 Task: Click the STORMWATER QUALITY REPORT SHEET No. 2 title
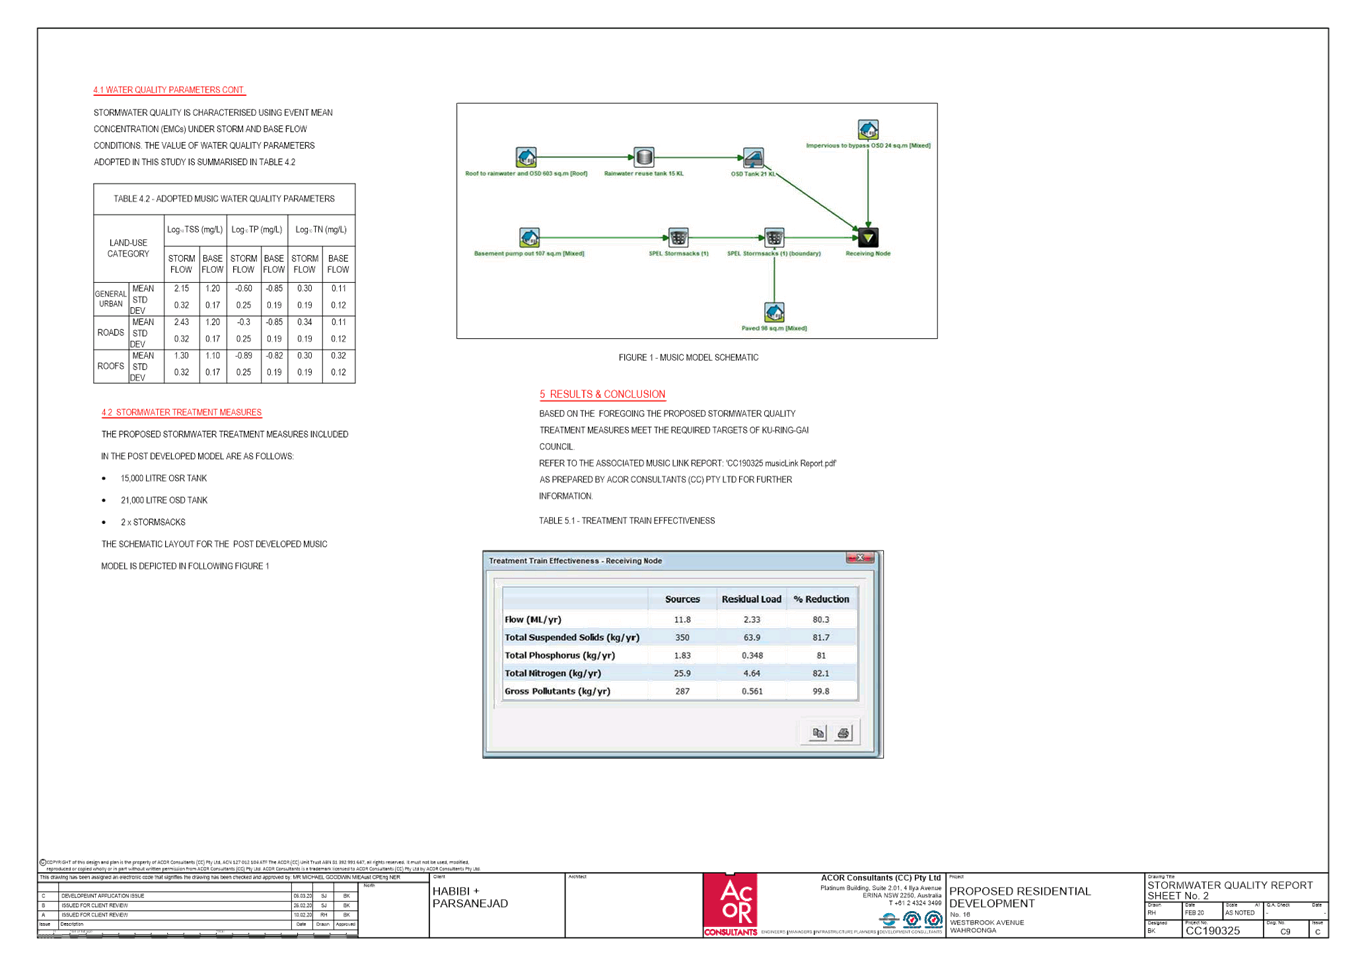(1230, 890)
